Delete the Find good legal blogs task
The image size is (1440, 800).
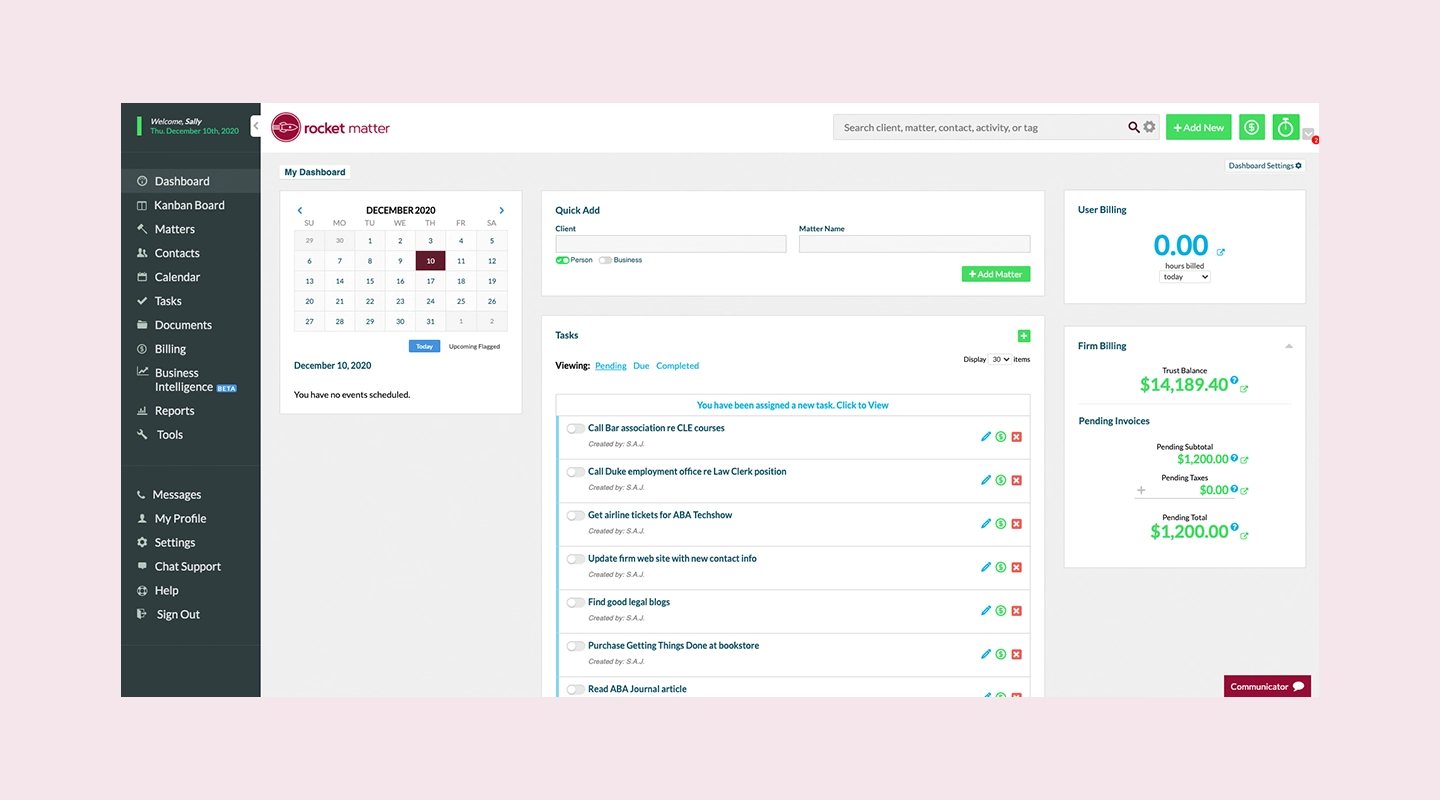click(1017, 611)
